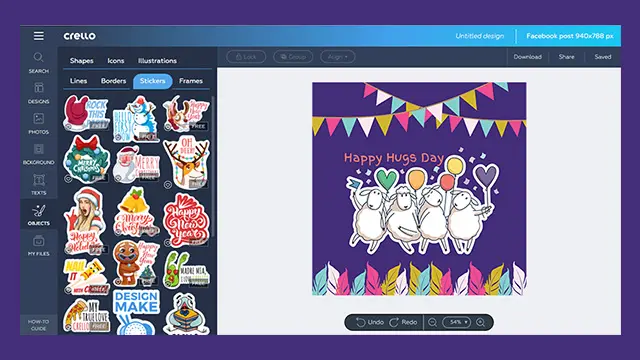This screenshot has height=360, width=640.
Task: Select the Objects sidebar panel
Action: [39, 215]
